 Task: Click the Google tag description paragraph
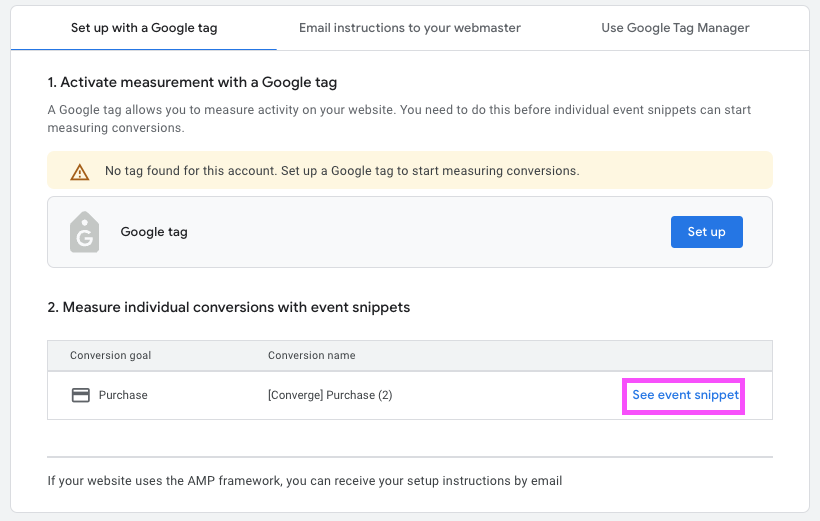[x=399, y=119]
